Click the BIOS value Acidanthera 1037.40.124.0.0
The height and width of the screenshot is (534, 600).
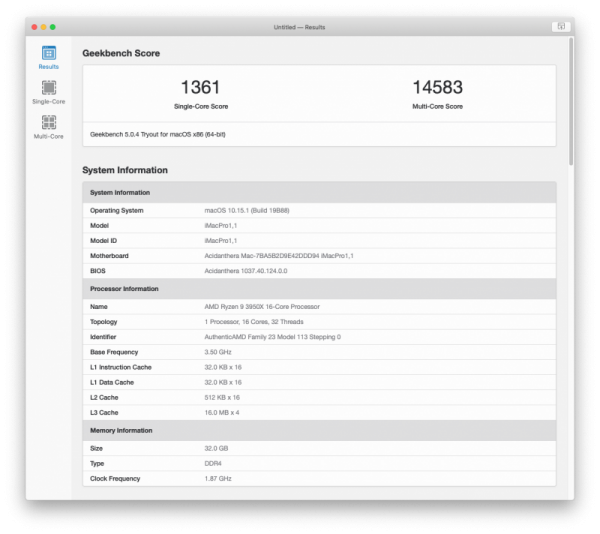coord(246,271)
